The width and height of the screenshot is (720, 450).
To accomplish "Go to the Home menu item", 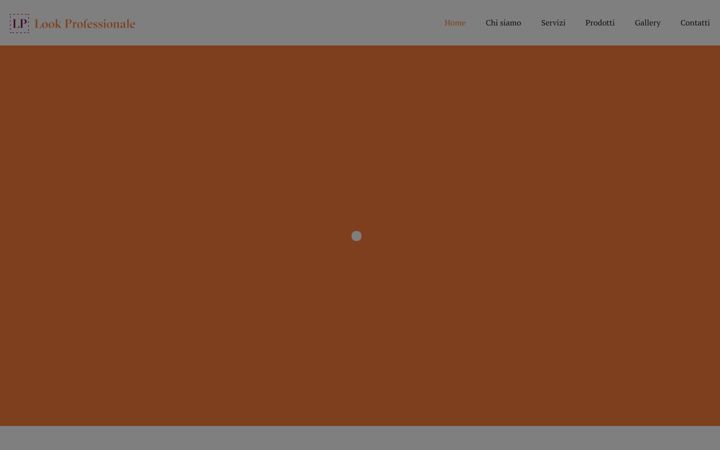I will pos(455,23).
